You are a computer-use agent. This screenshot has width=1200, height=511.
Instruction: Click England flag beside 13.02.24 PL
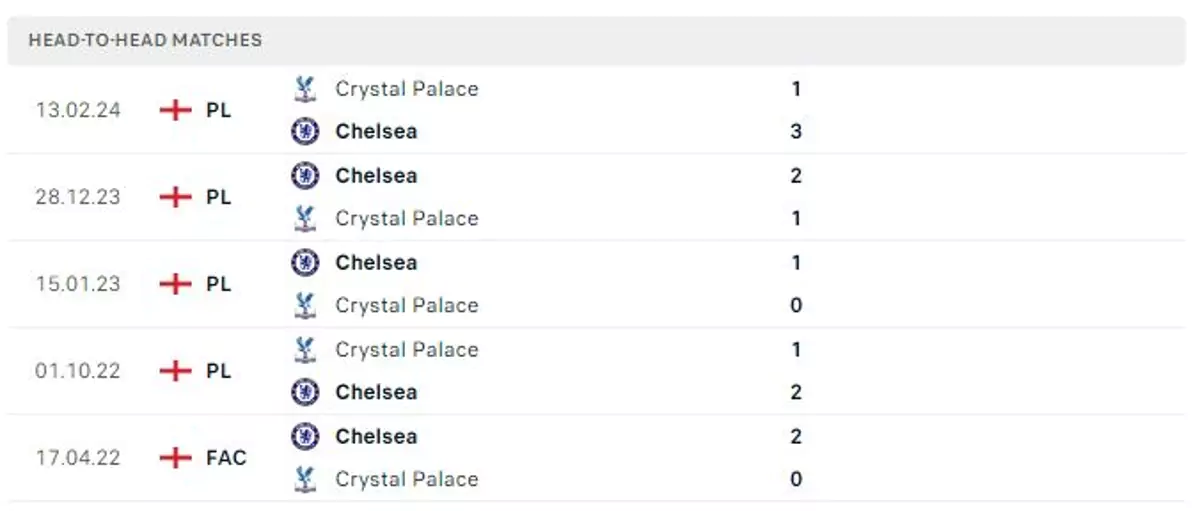click(176, 110)
